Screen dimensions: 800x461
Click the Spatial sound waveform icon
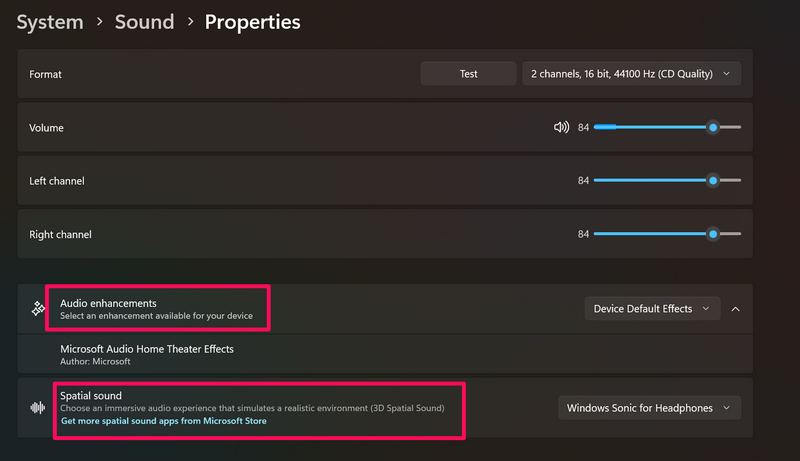point(38,408)
